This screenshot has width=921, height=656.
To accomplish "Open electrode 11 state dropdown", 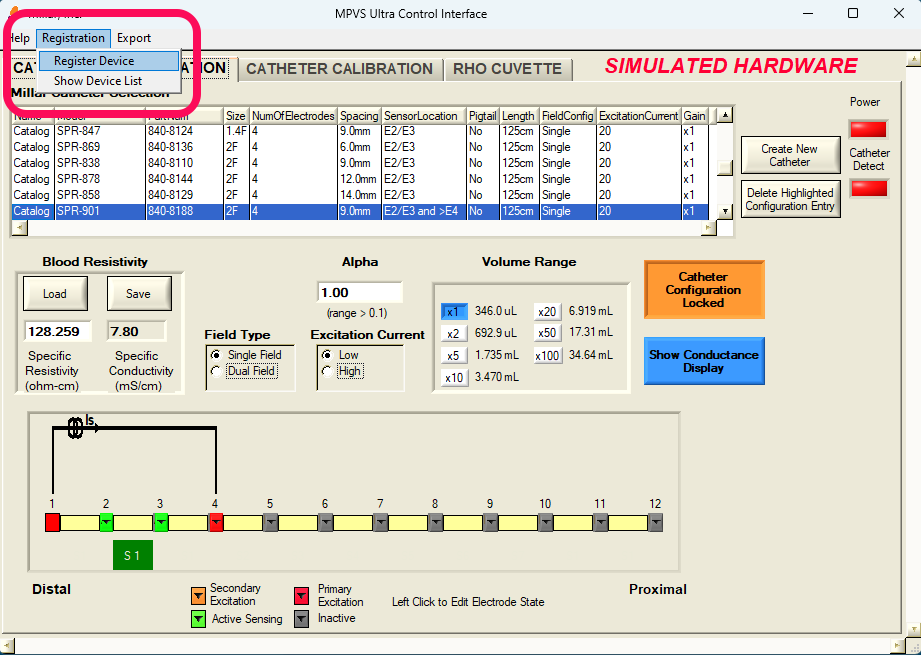I will pyautogui.click(x=600, y=523).
